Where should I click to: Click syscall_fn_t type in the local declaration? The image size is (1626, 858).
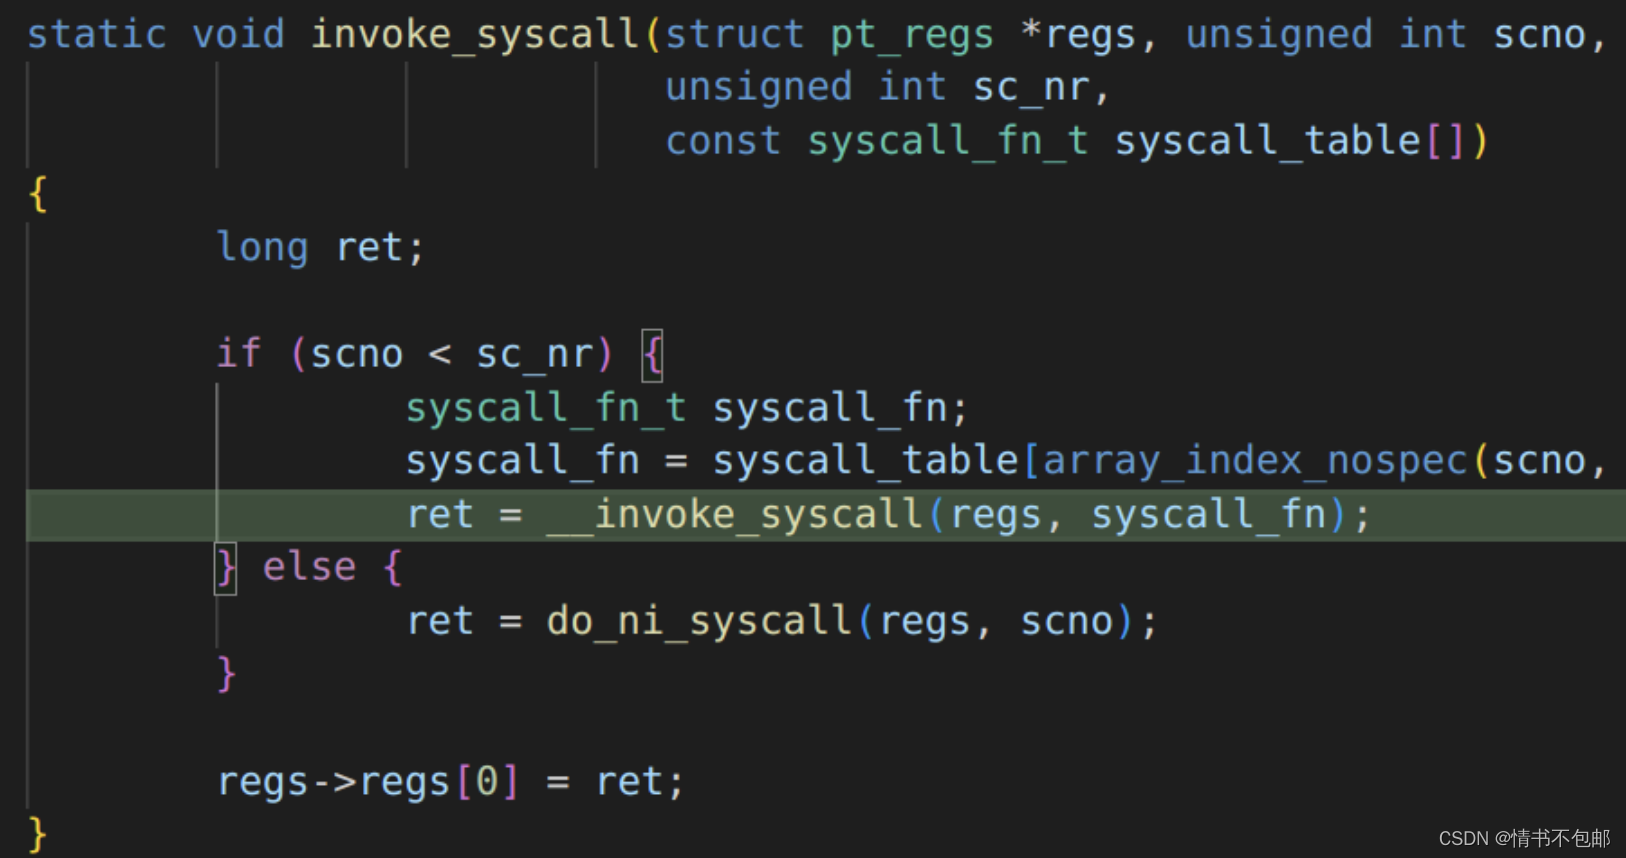(546, 408)
